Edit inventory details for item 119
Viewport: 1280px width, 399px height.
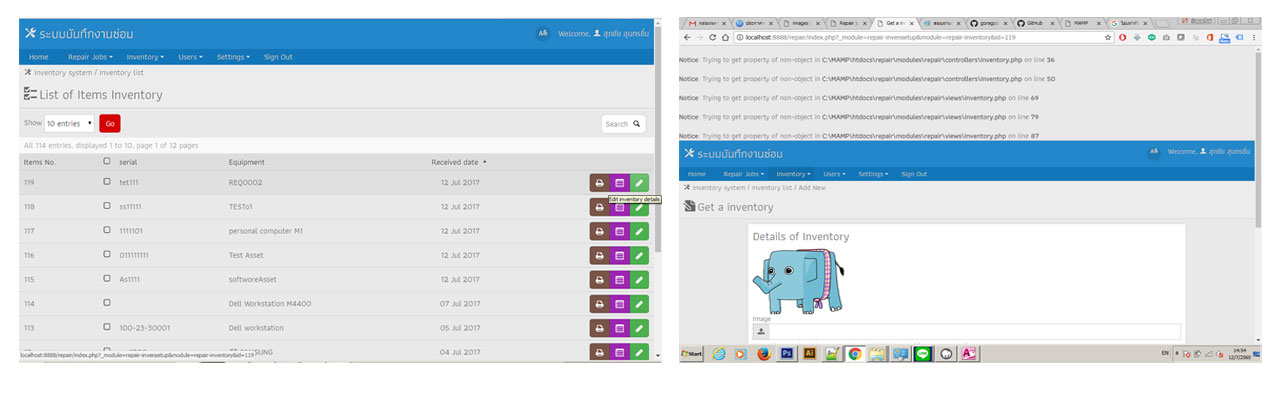(639, 183)
